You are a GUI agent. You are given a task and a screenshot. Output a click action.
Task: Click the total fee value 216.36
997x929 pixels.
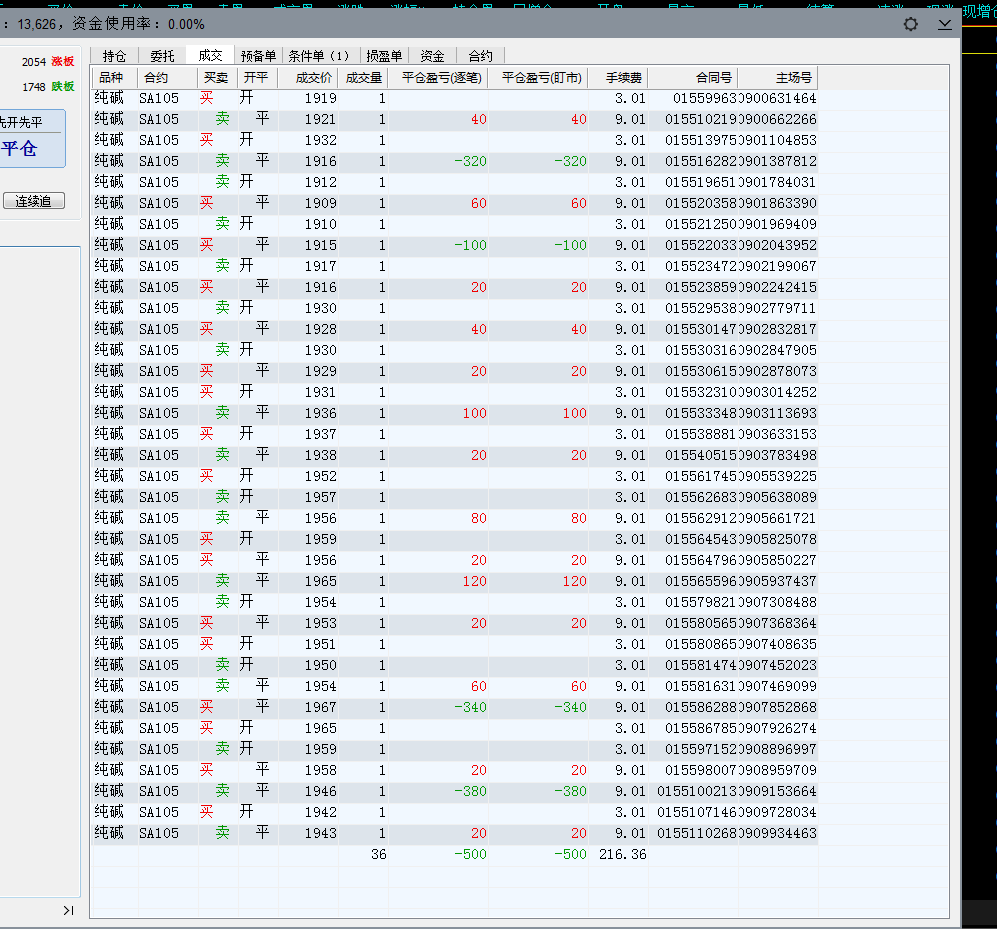pos(622,854)
